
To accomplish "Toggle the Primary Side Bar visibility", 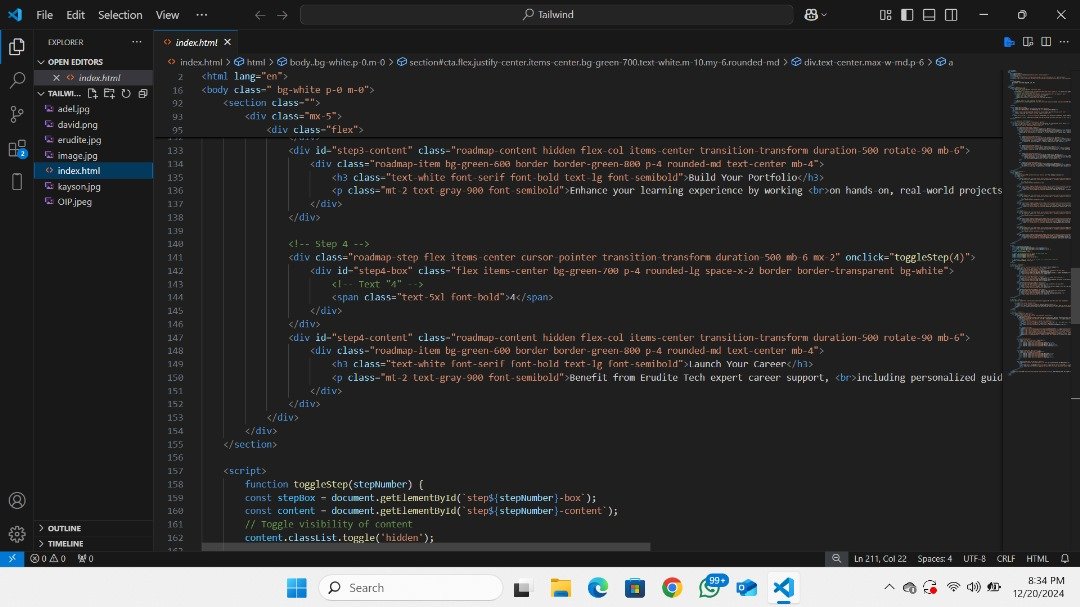I will (x=906, y=15).
